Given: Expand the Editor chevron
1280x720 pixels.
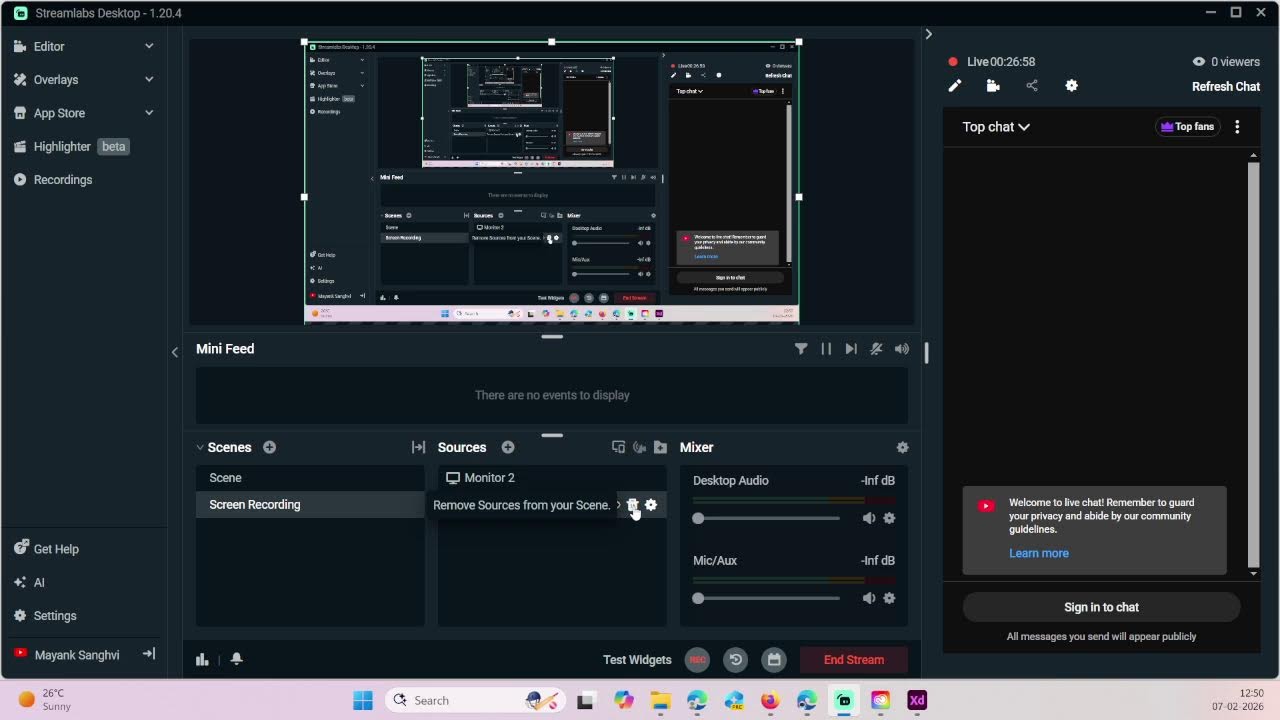Looking at the screenshot, I should (149, 46).
